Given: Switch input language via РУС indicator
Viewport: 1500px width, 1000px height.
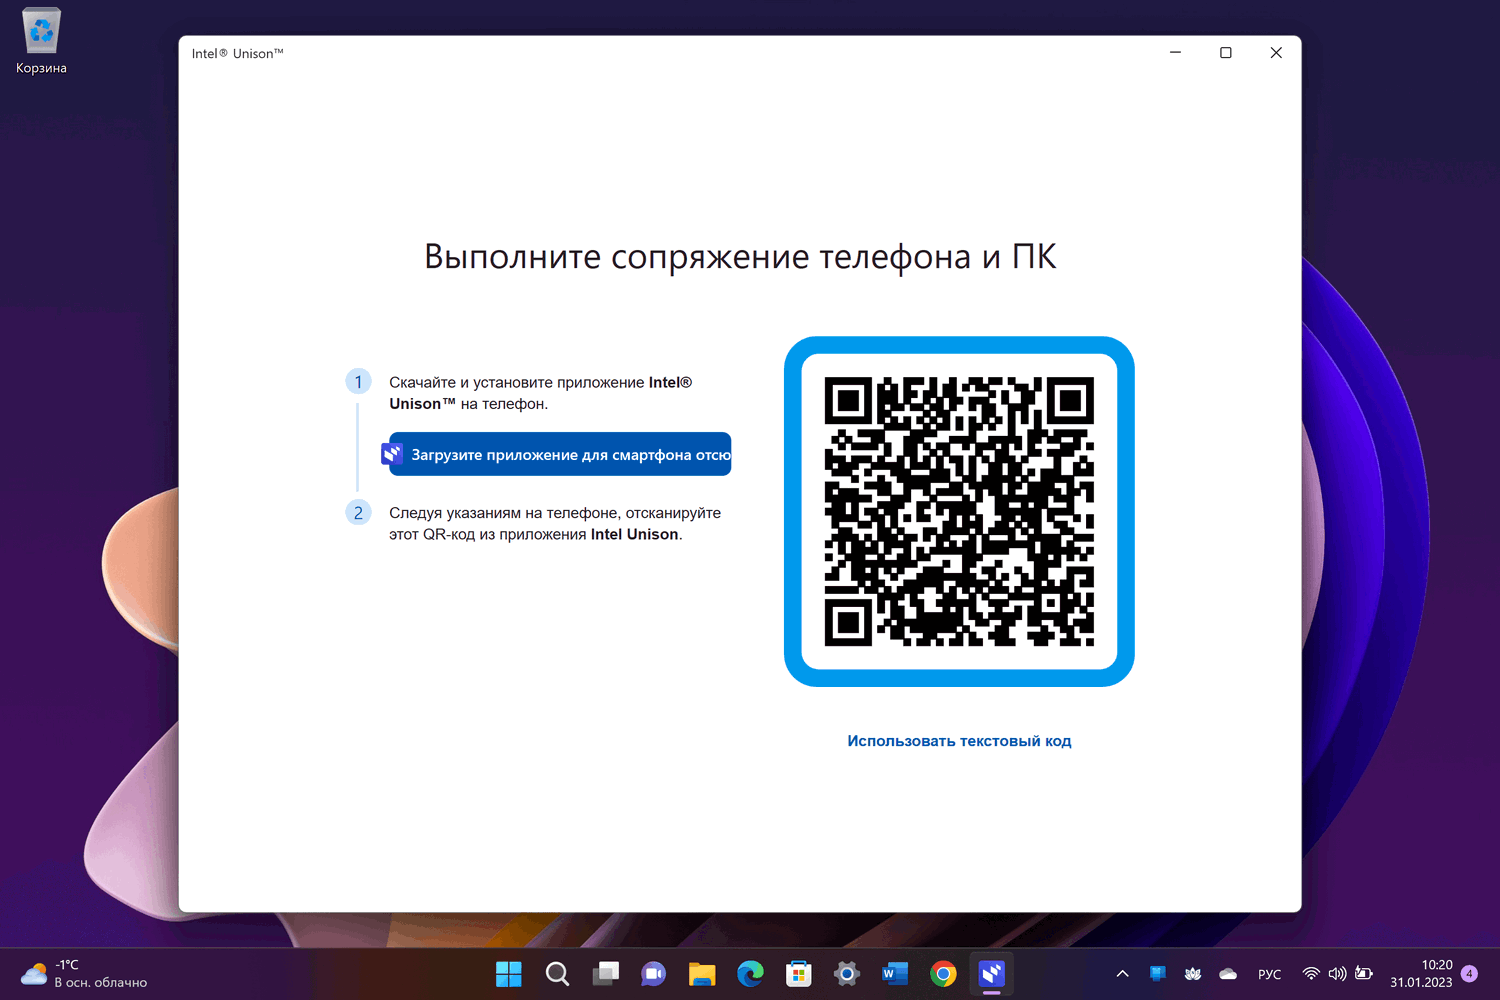Looking at the screenshot, I should pos(1269,974).
